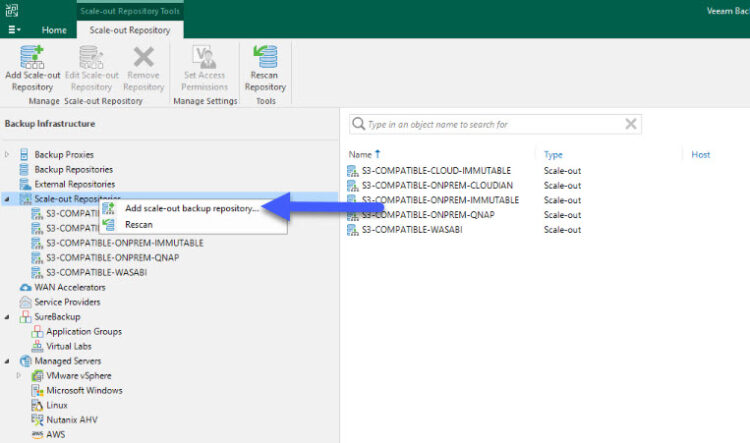Image resolution: width=750 pixels, height=443 pixels.
Task: Click the Type column header
Action: [x=553, y=155]
